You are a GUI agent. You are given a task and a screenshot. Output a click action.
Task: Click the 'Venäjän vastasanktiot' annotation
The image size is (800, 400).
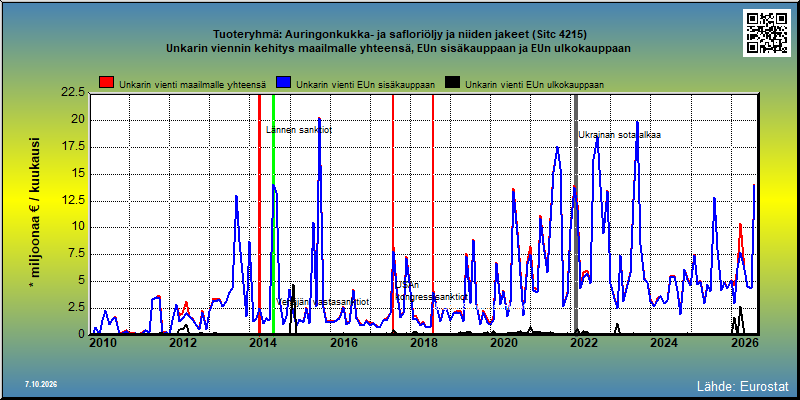click(x=323, y=302)
